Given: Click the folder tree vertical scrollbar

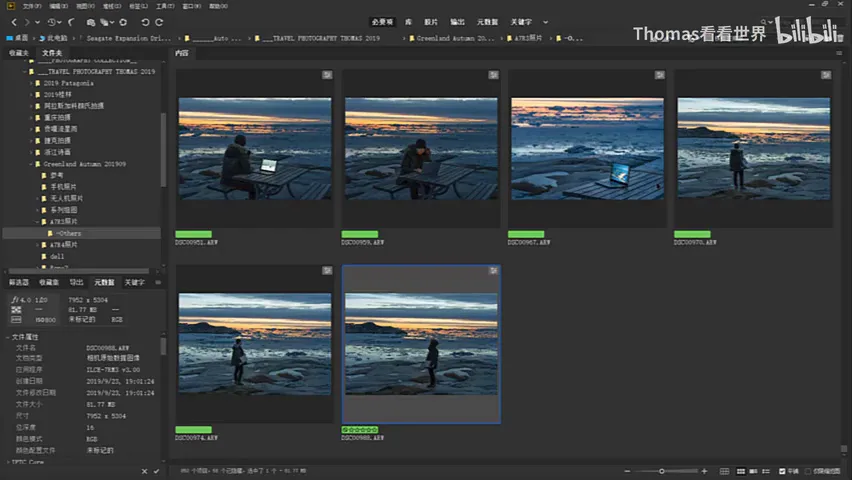Looking at the screenshot, I should click(164, 149).
